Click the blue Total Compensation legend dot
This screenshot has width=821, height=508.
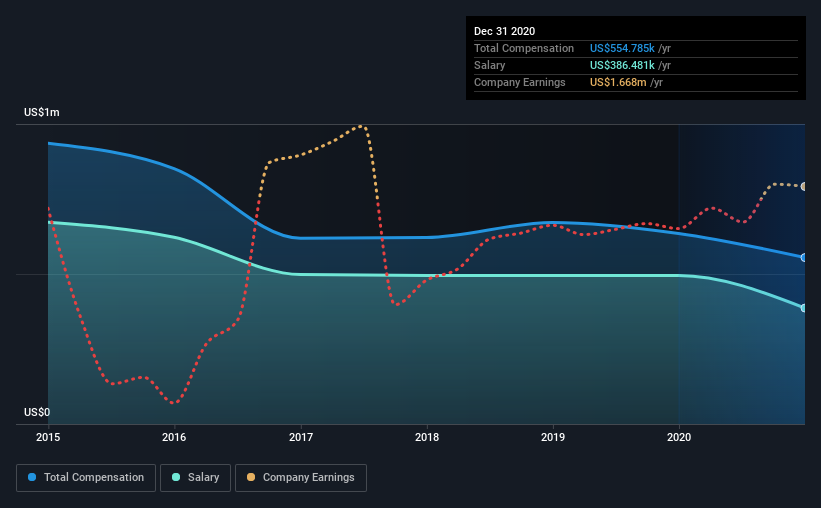point(32,477)
